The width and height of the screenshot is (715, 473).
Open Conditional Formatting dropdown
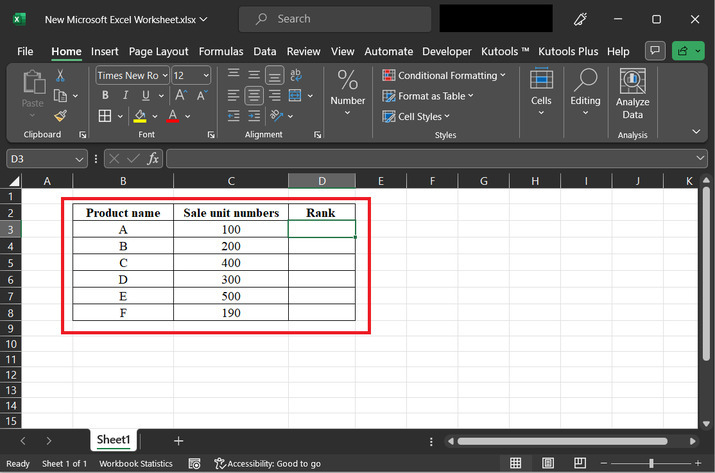445,76
